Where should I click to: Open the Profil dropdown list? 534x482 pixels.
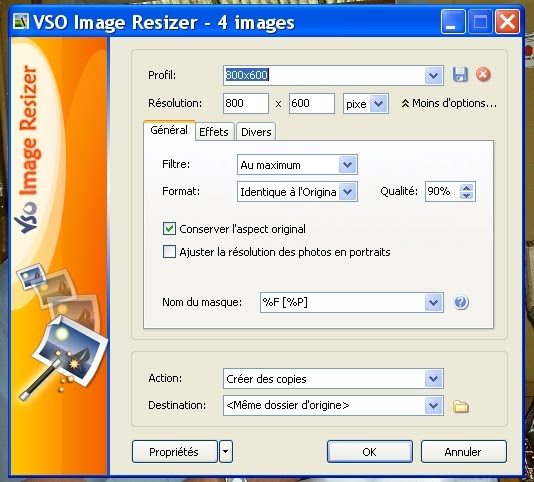pos(434,75)
